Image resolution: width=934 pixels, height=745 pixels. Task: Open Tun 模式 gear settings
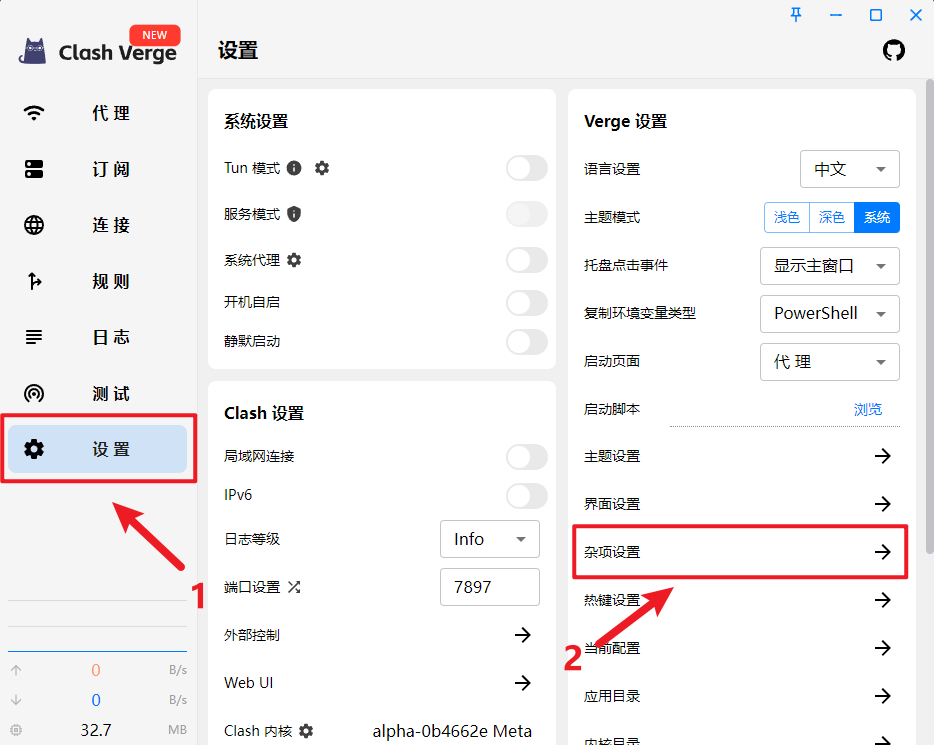(322, 168)
